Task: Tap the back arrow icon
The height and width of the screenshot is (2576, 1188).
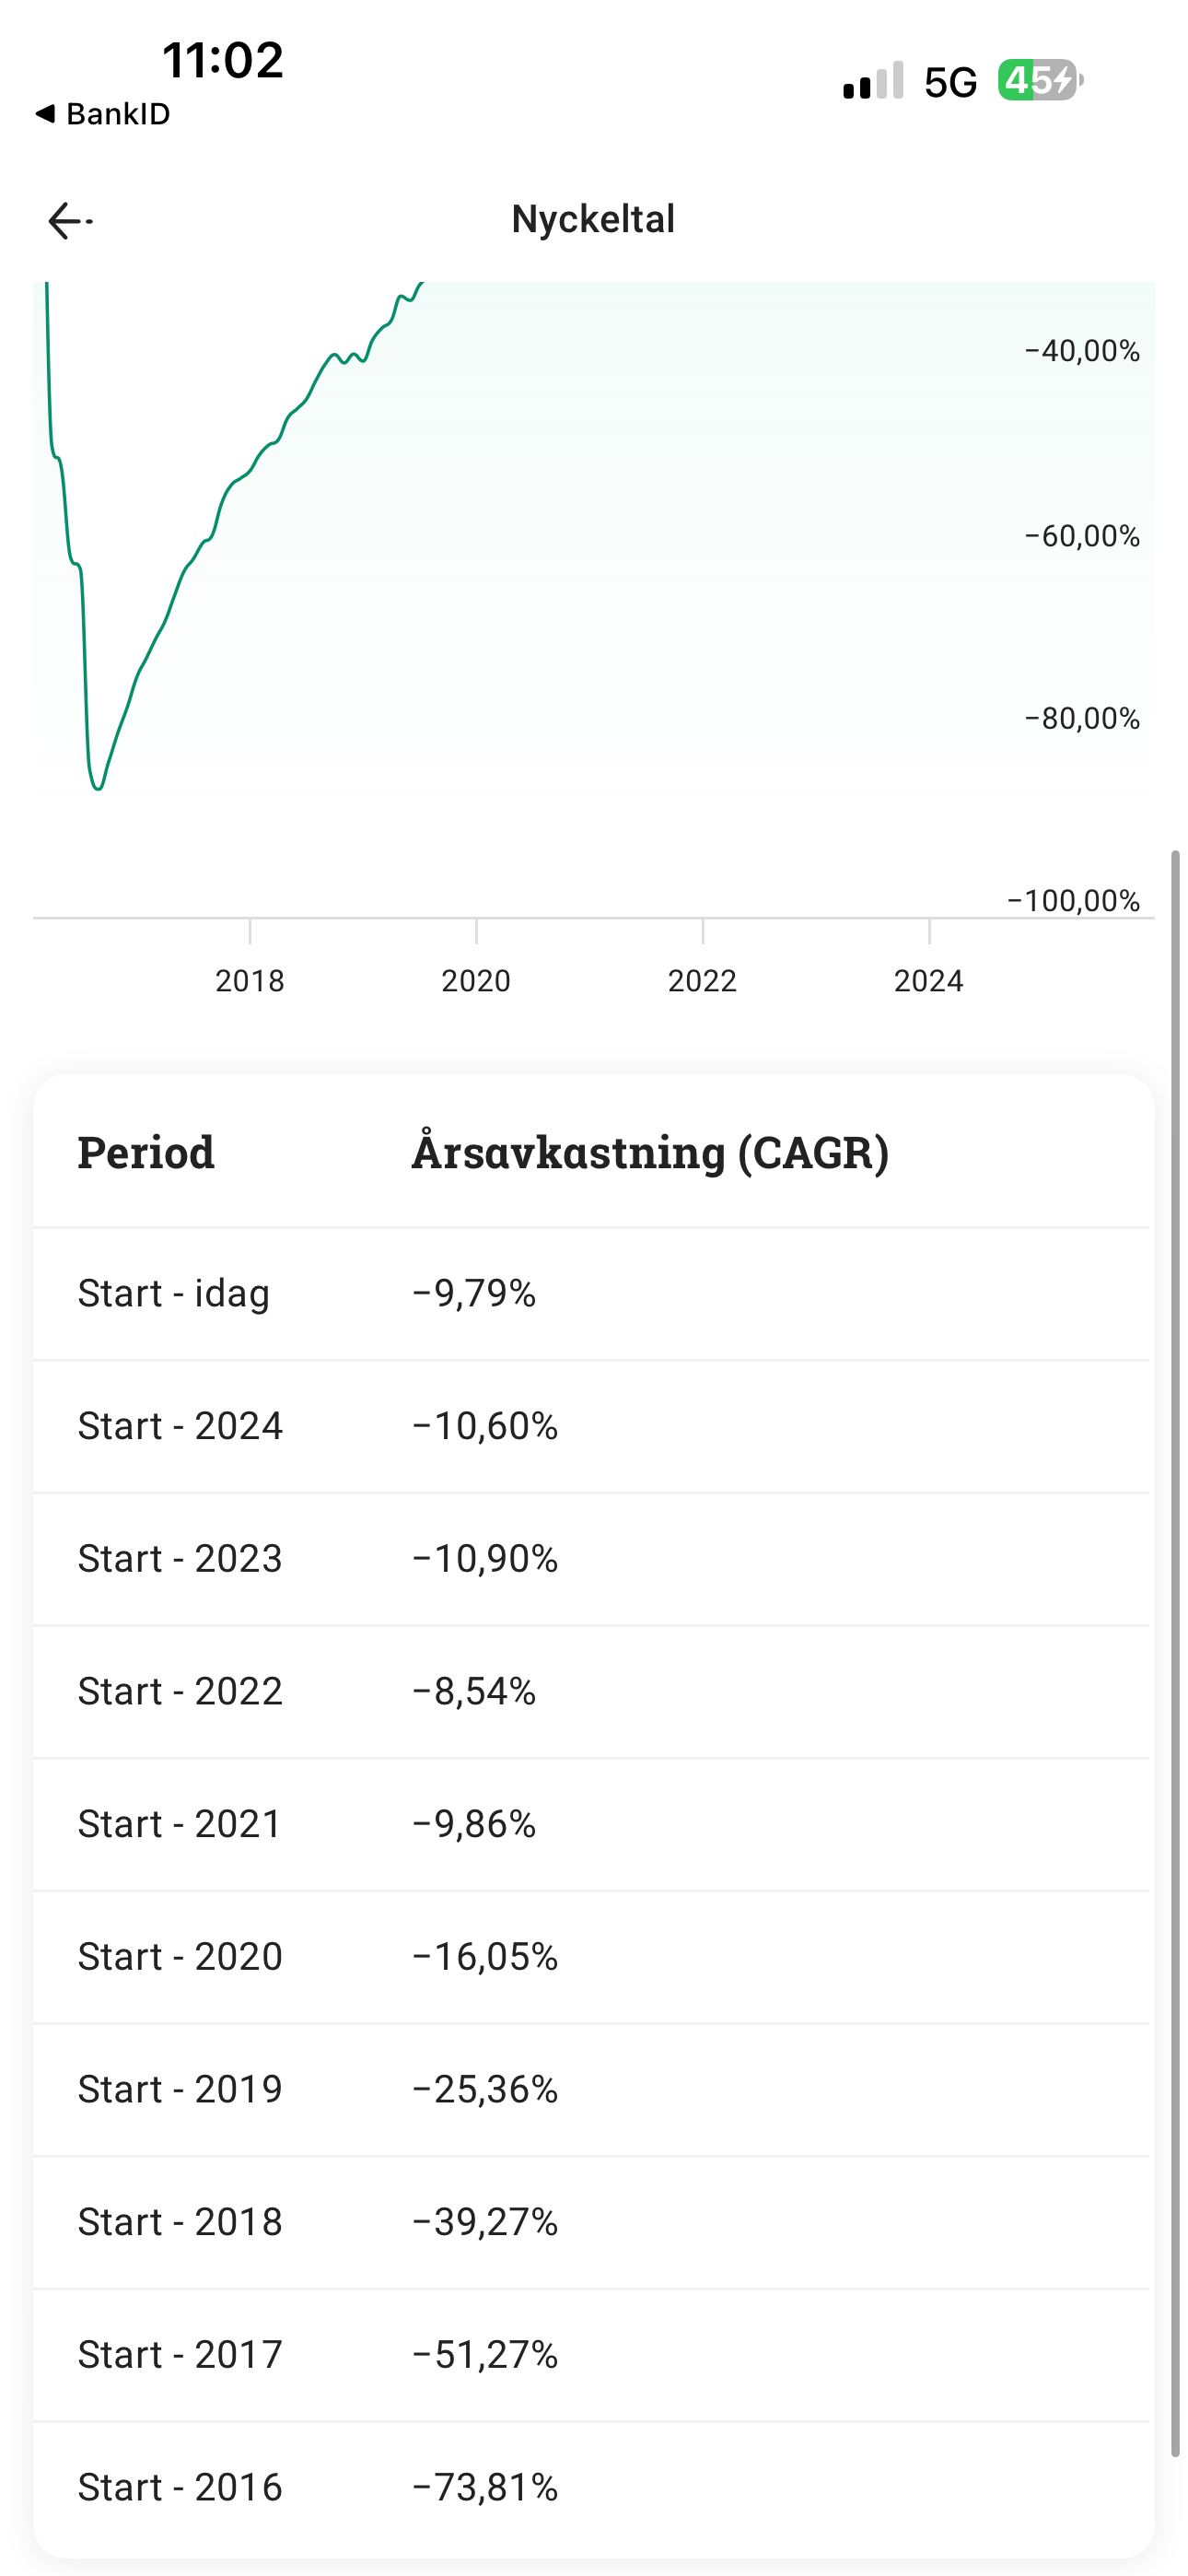Action: [68, 220]
